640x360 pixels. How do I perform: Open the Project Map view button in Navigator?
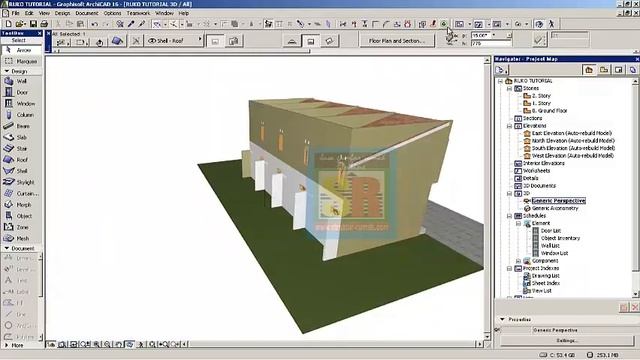pos(589,70)
